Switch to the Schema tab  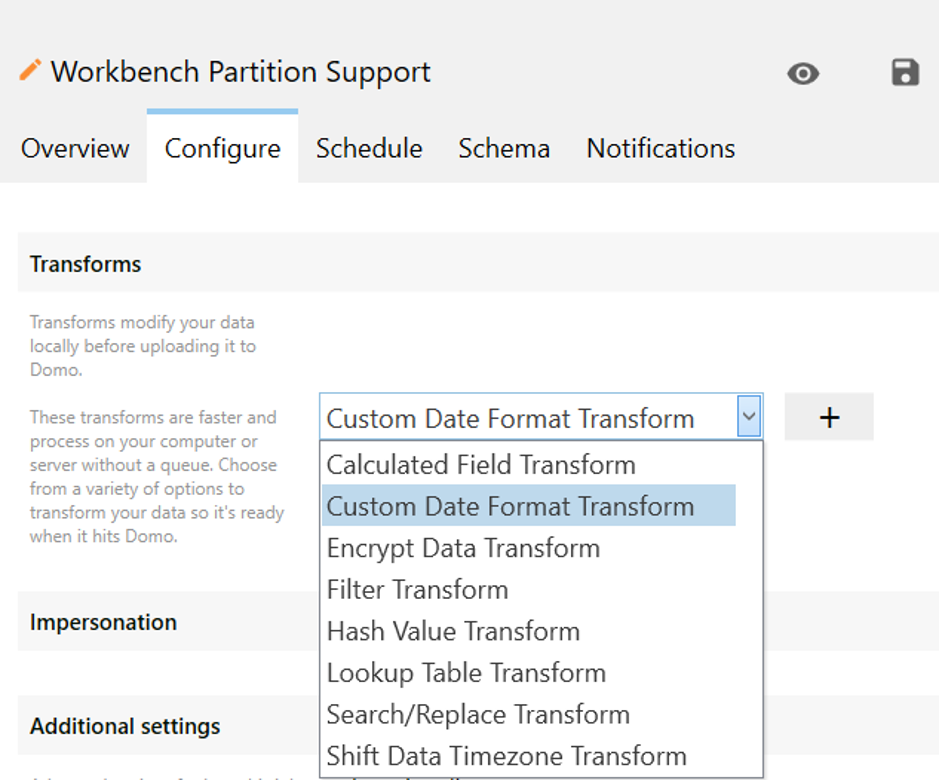coord(504,148)
